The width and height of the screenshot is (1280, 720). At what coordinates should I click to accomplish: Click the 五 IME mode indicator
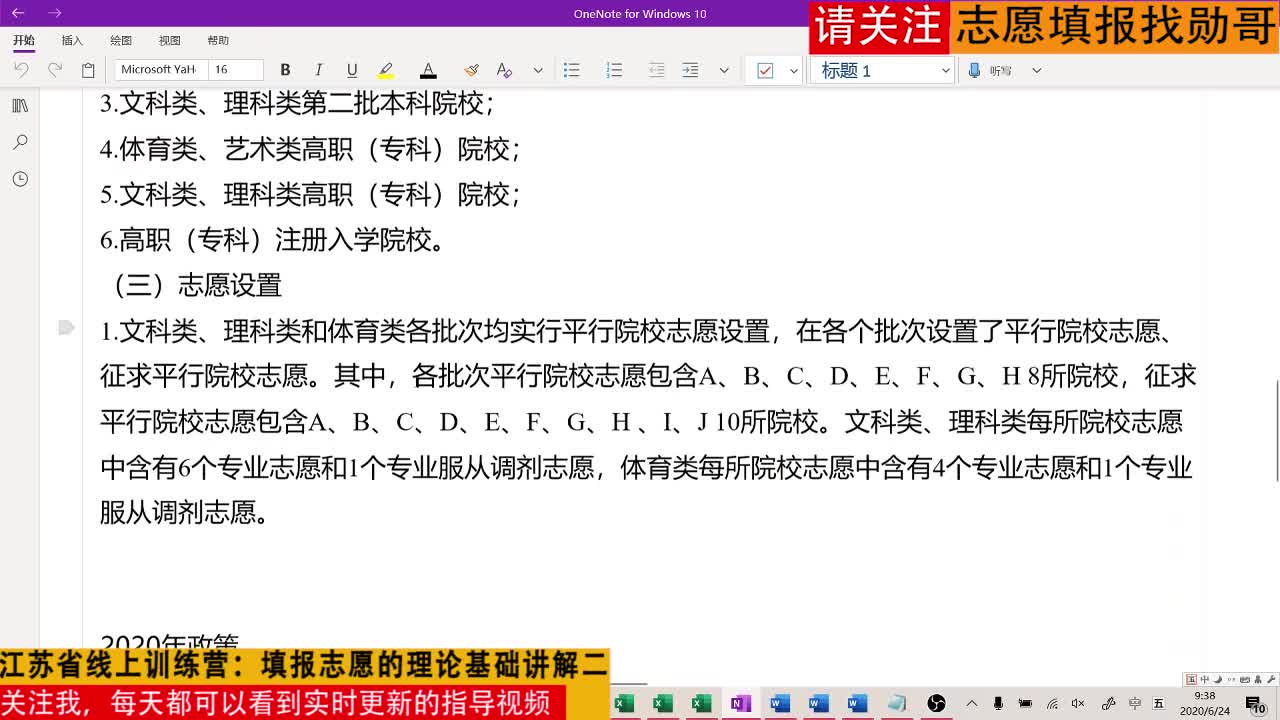pyautogui.click(x=1159, y=704)
